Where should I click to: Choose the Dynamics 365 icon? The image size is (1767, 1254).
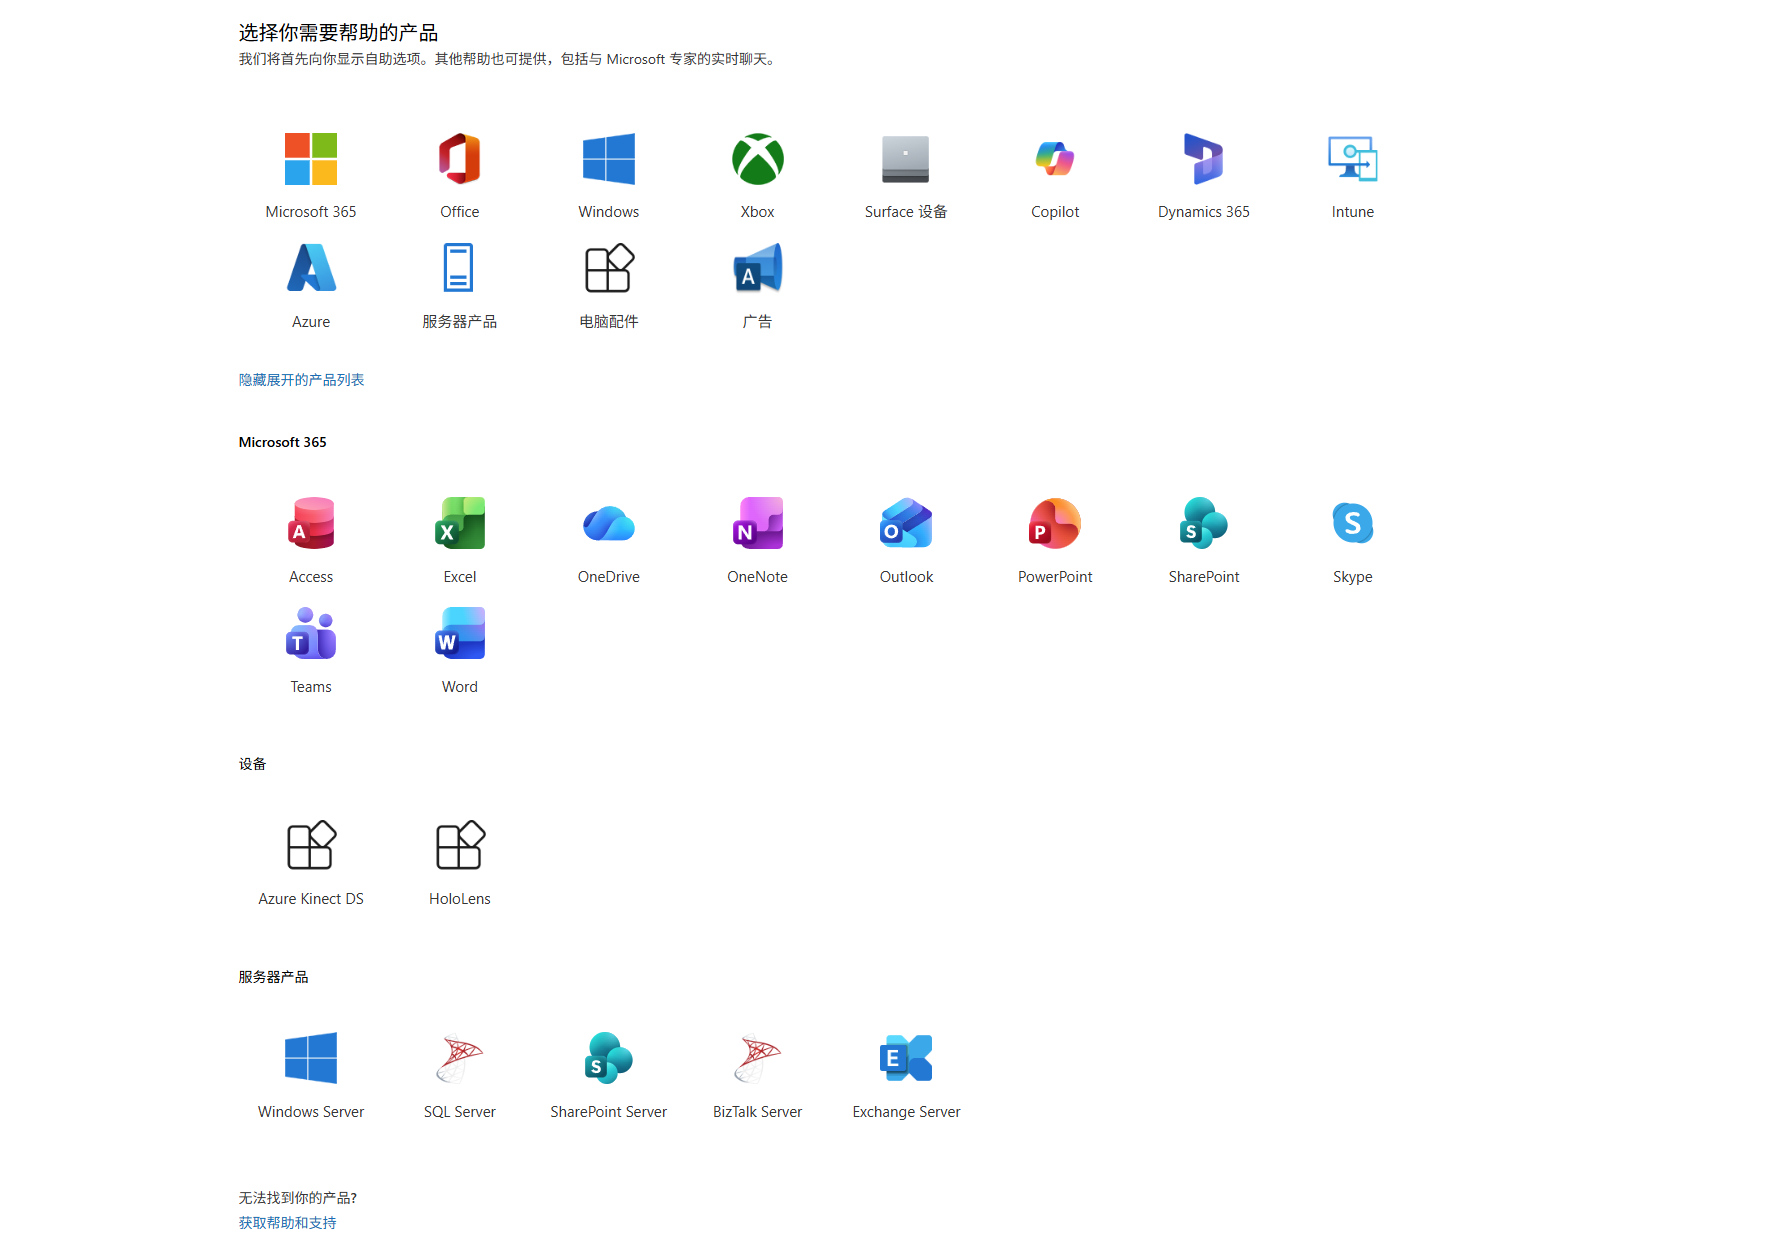coord(1204,159)
